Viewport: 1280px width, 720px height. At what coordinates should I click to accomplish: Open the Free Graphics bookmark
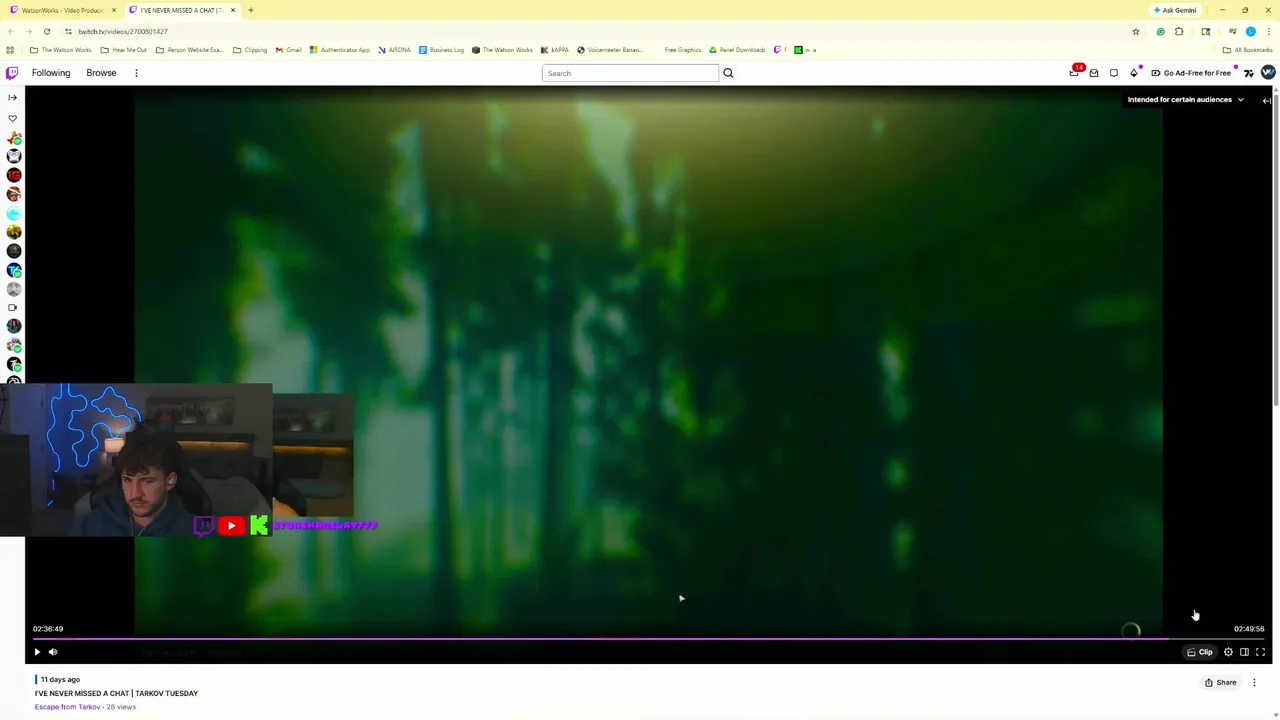(682, 50)
